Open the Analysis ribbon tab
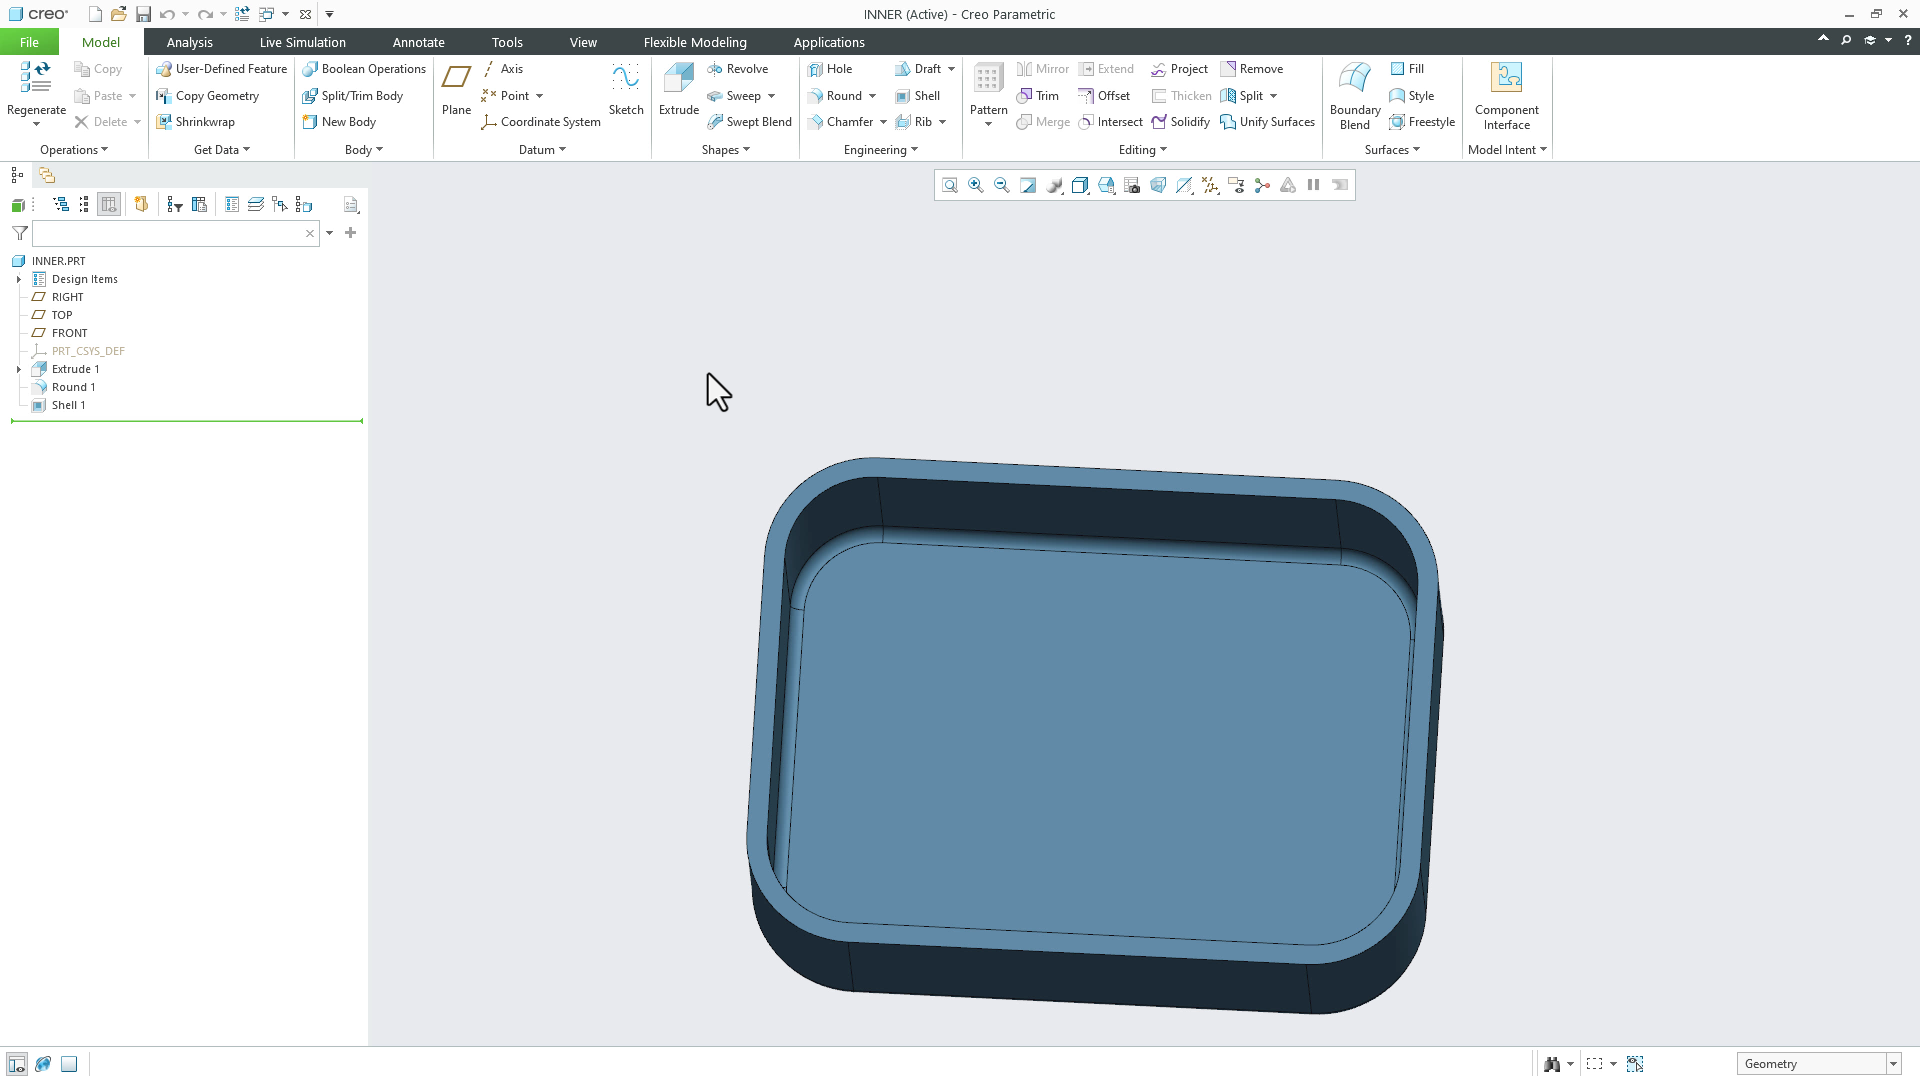Viewport: 1920px width, 1080px height. [x=189, y=42]
